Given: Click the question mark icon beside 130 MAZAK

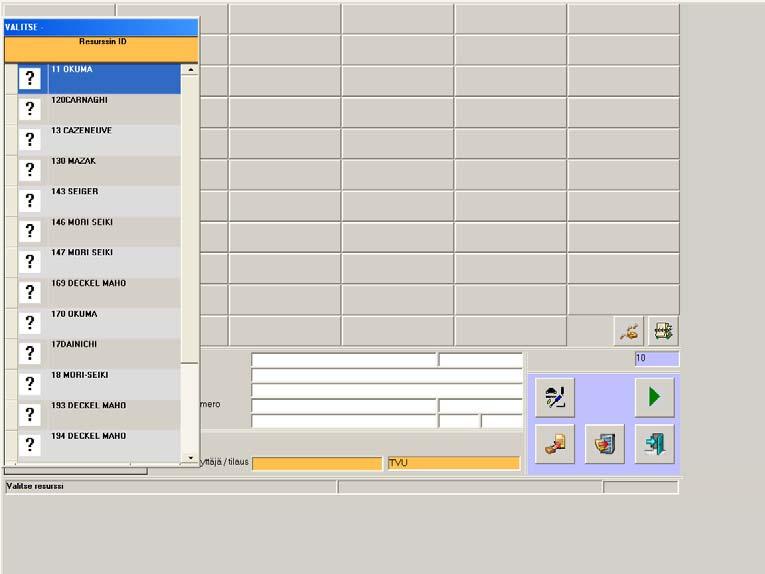Looking at the screenshot, I should (x=30, y=170).
